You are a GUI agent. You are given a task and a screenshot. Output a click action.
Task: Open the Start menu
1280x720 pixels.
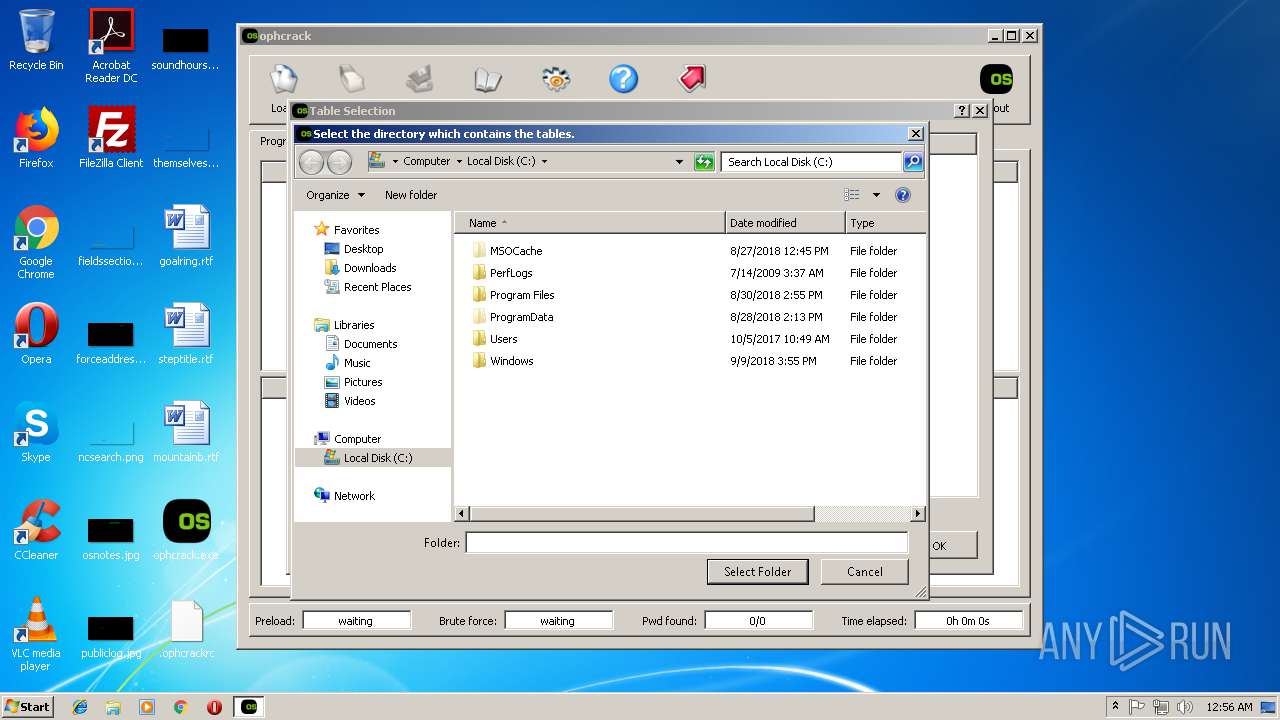point(28,707)
